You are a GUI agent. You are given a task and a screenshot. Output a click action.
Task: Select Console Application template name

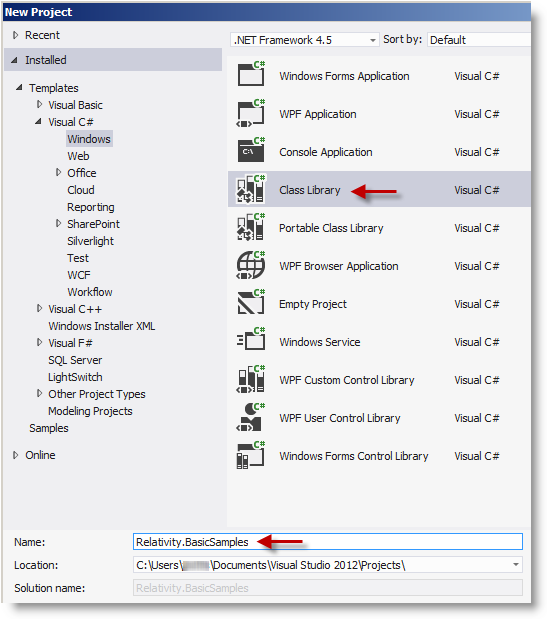(x=326, y=152)
